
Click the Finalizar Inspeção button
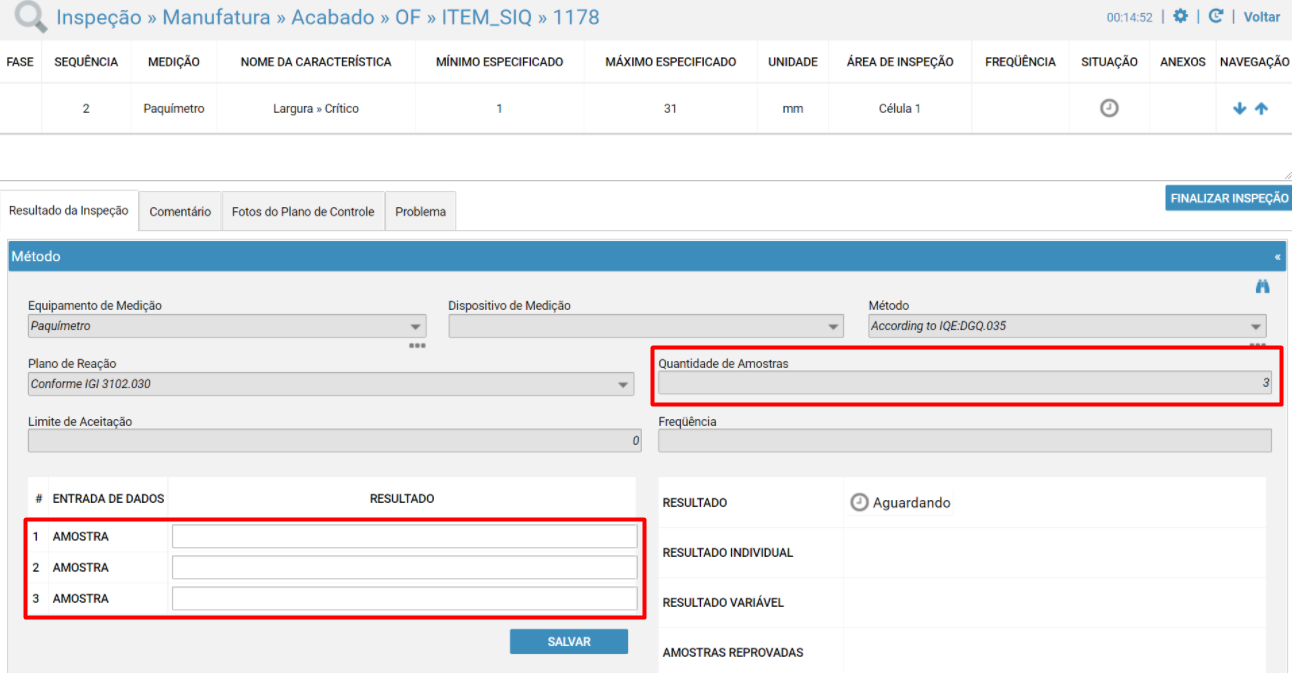pos(1229,198)
